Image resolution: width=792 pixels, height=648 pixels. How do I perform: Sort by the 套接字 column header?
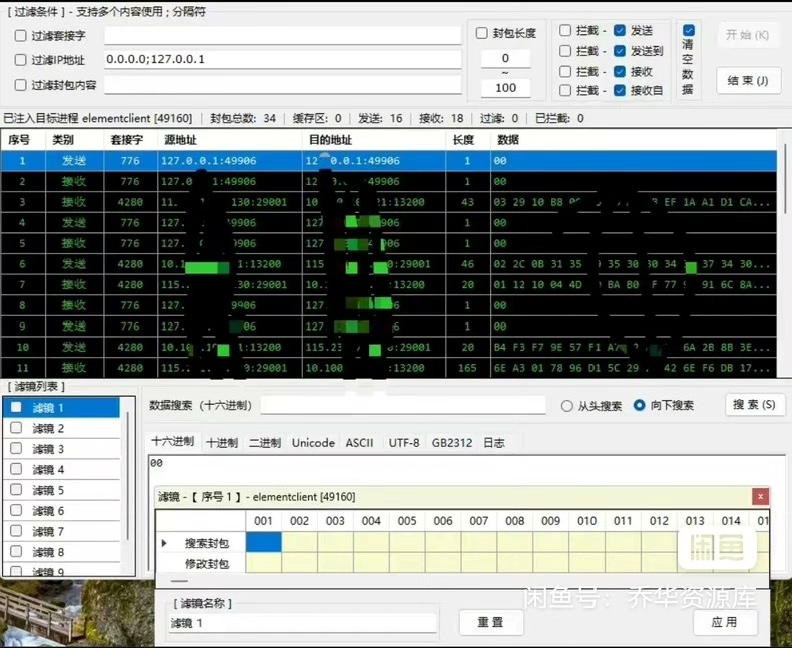pos(131,140)
